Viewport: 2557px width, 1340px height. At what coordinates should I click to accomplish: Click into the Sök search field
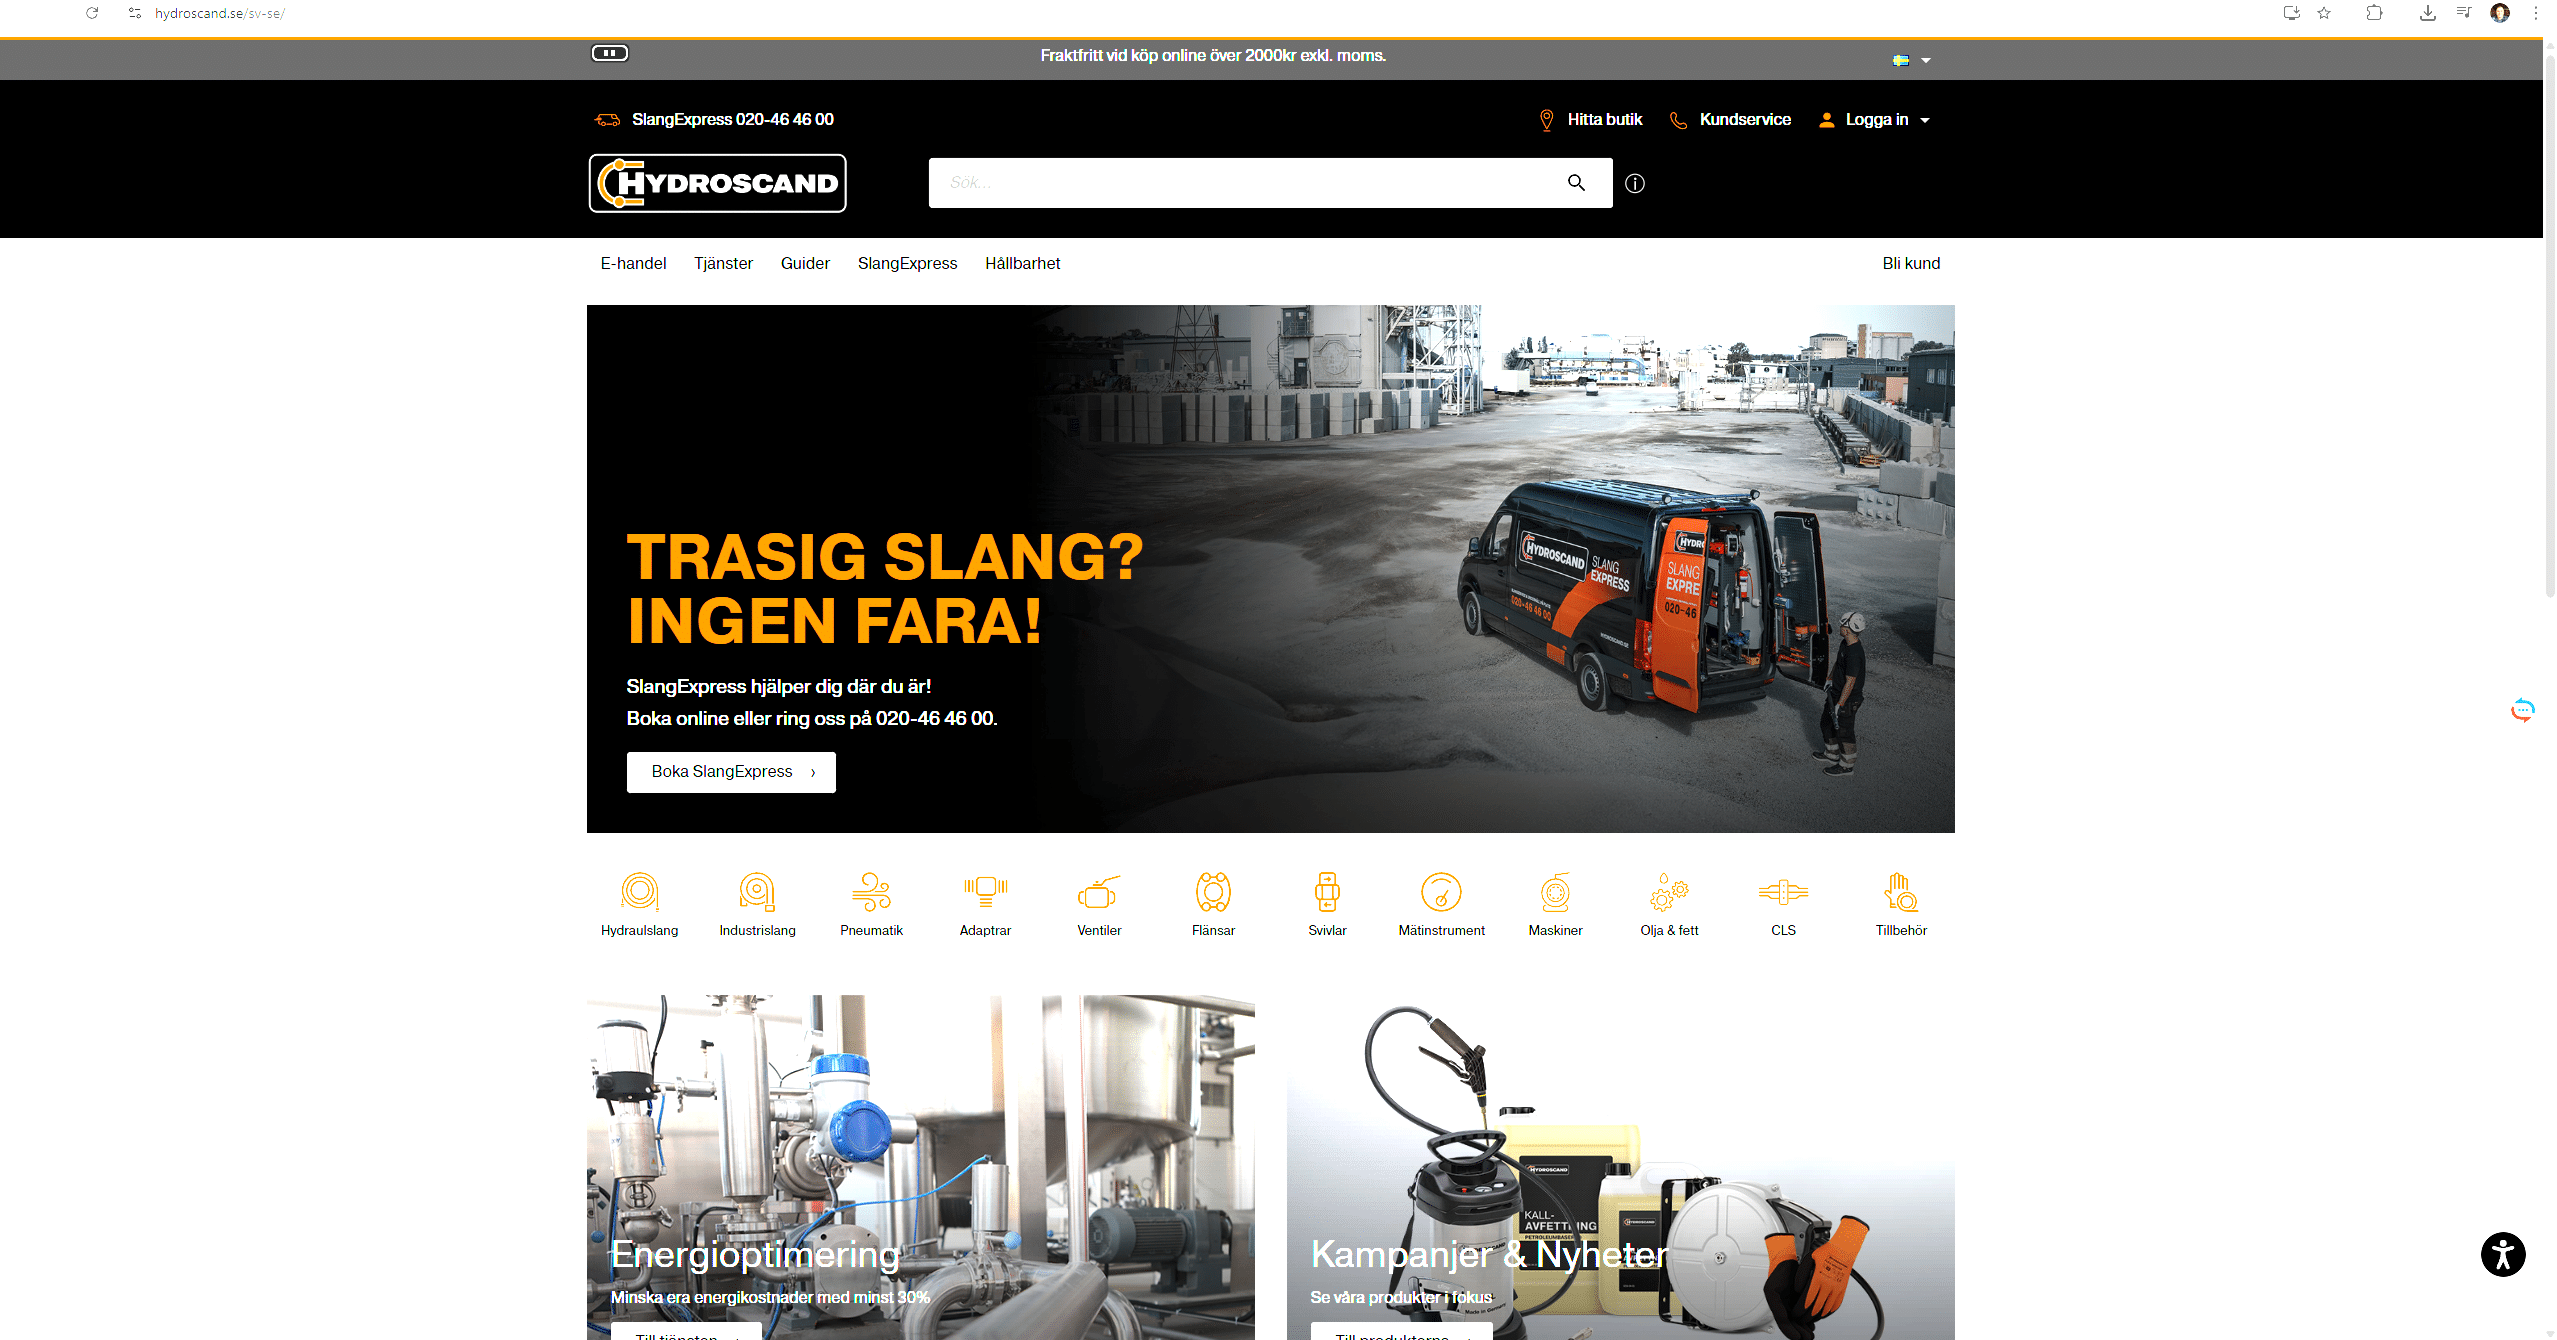1240,183
